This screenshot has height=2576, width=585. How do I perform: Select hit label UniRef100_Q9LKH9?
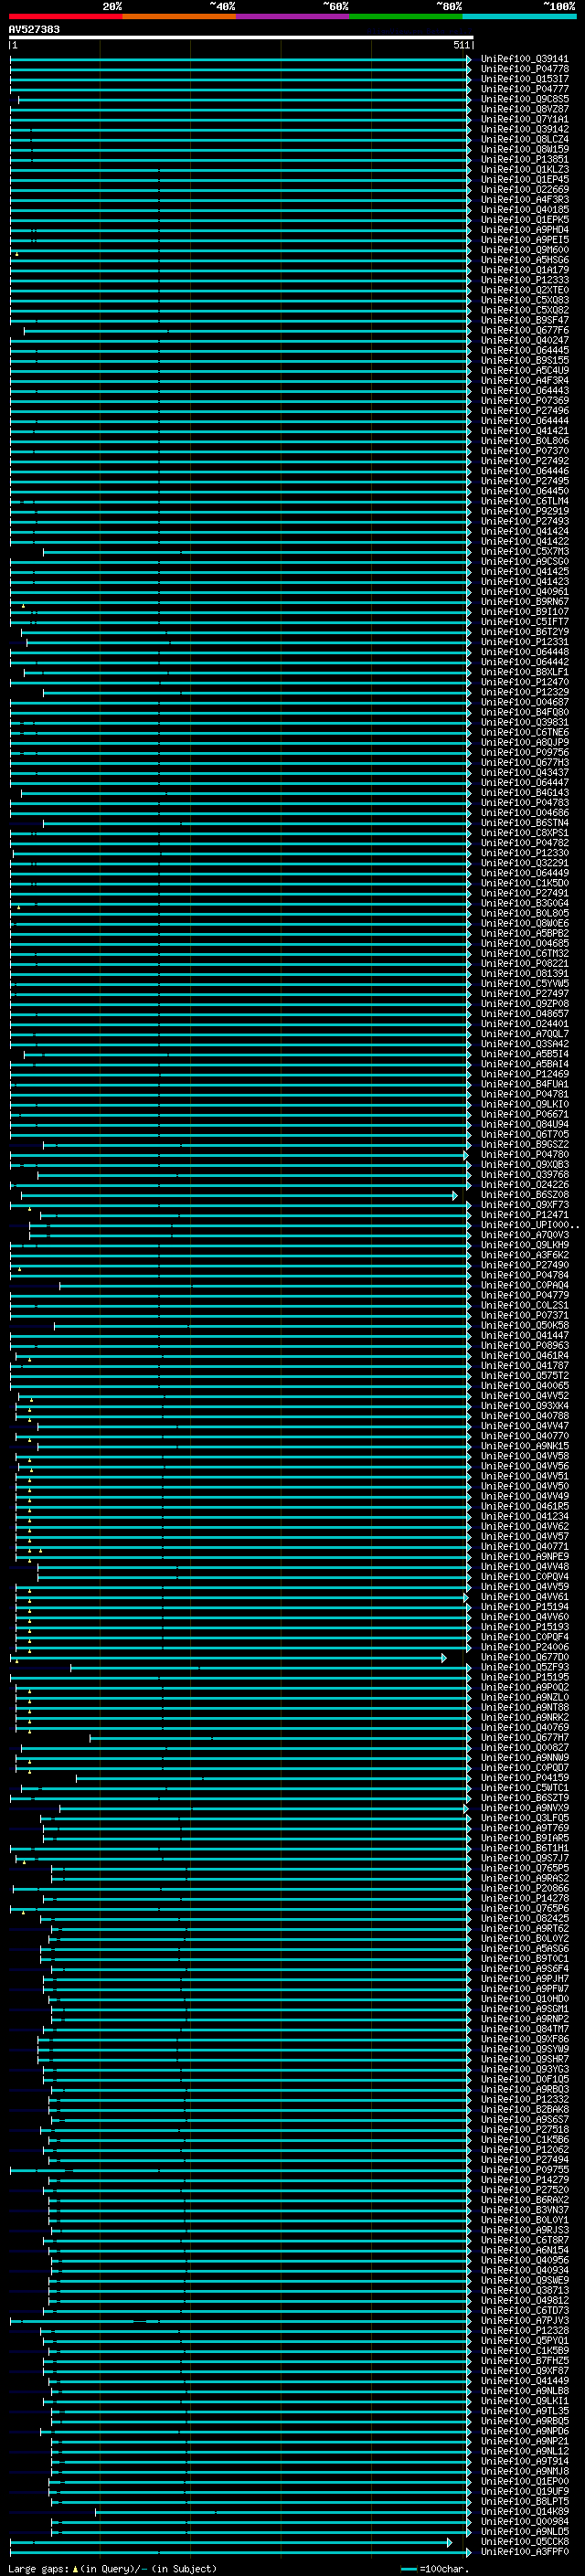524,1244
